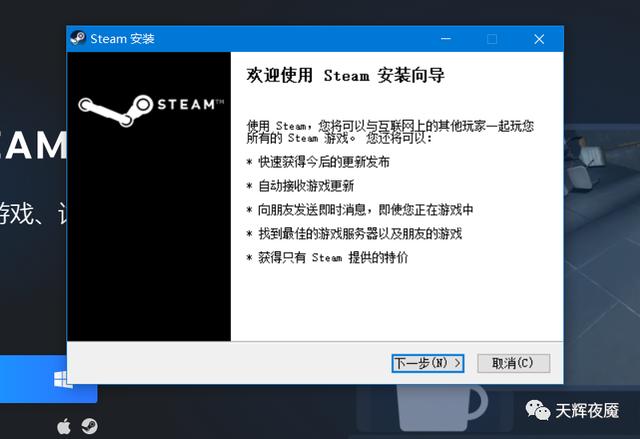Click the Windows logo on the blue download button behind

63,379
